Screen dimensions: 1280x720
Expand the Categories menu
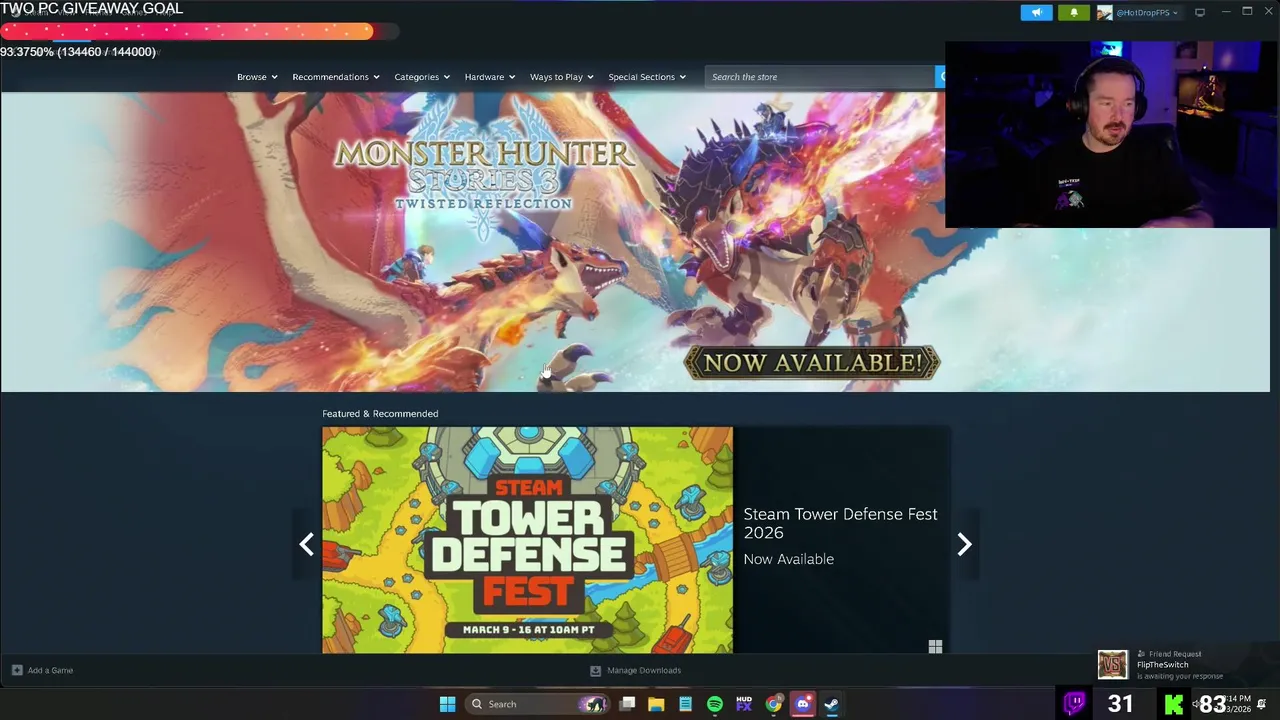pos(422,77)
